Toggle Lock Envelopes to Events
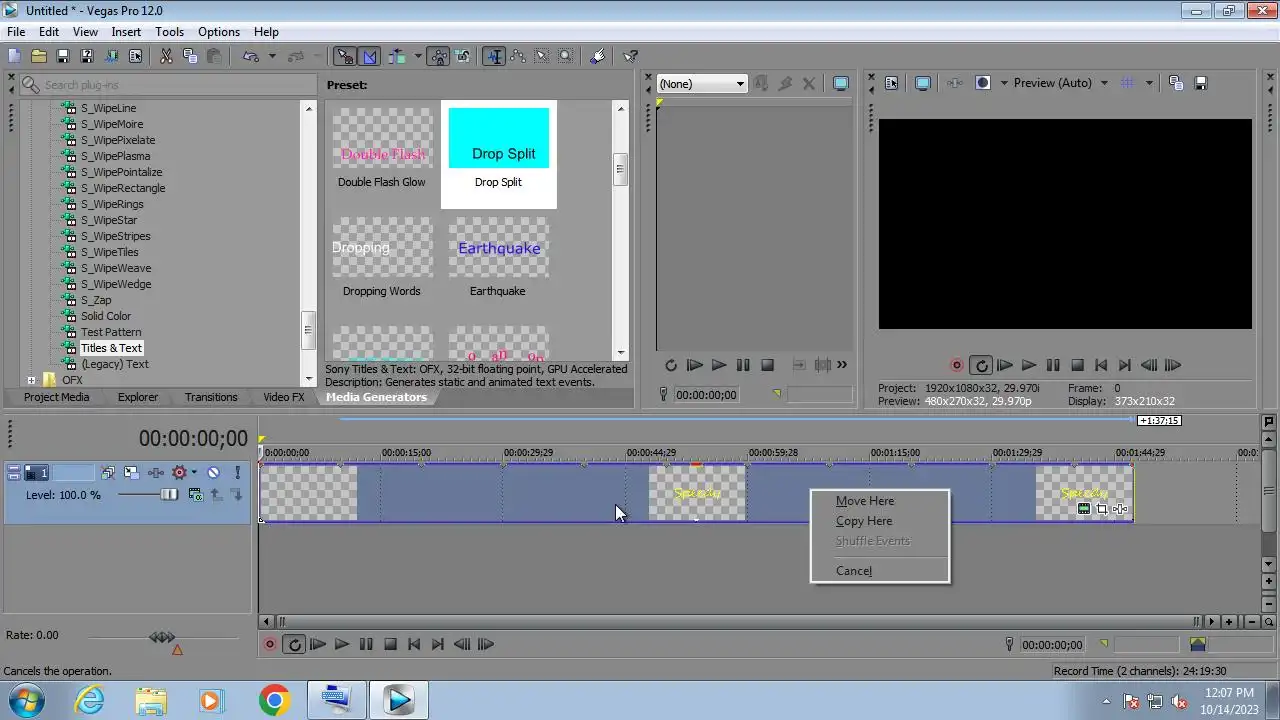The width and height of the screenshot is (1280, 720). pyautogui.click(x=438, y=57)
